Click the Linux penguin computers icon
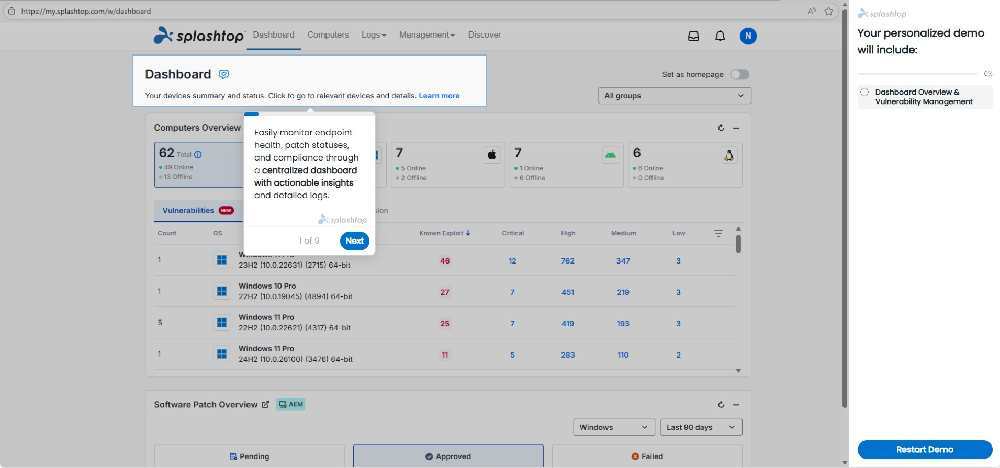Image resolution: width=1000 pixels, height=468 pixels. tap(729, 155)
